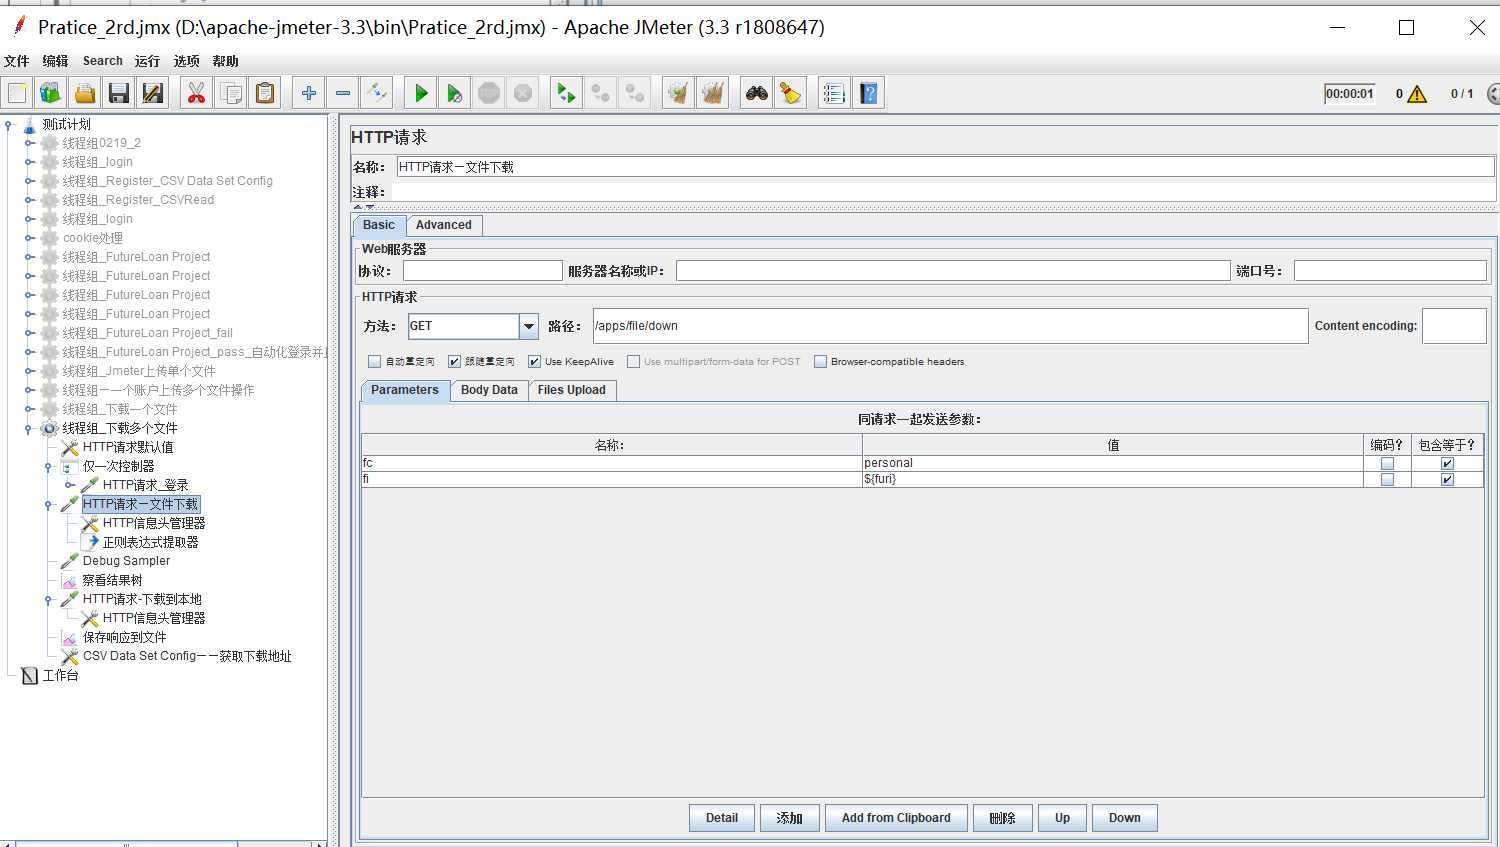Move parameter with the Down button
The width and height of the screenshot is (1500, 847).
pos(1124,818)
